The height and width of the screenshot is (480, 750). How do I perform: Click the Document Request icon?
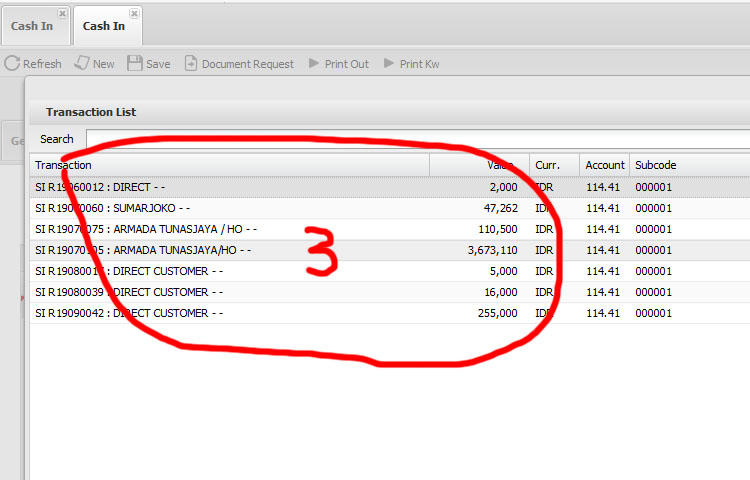[x=191, y=64]
